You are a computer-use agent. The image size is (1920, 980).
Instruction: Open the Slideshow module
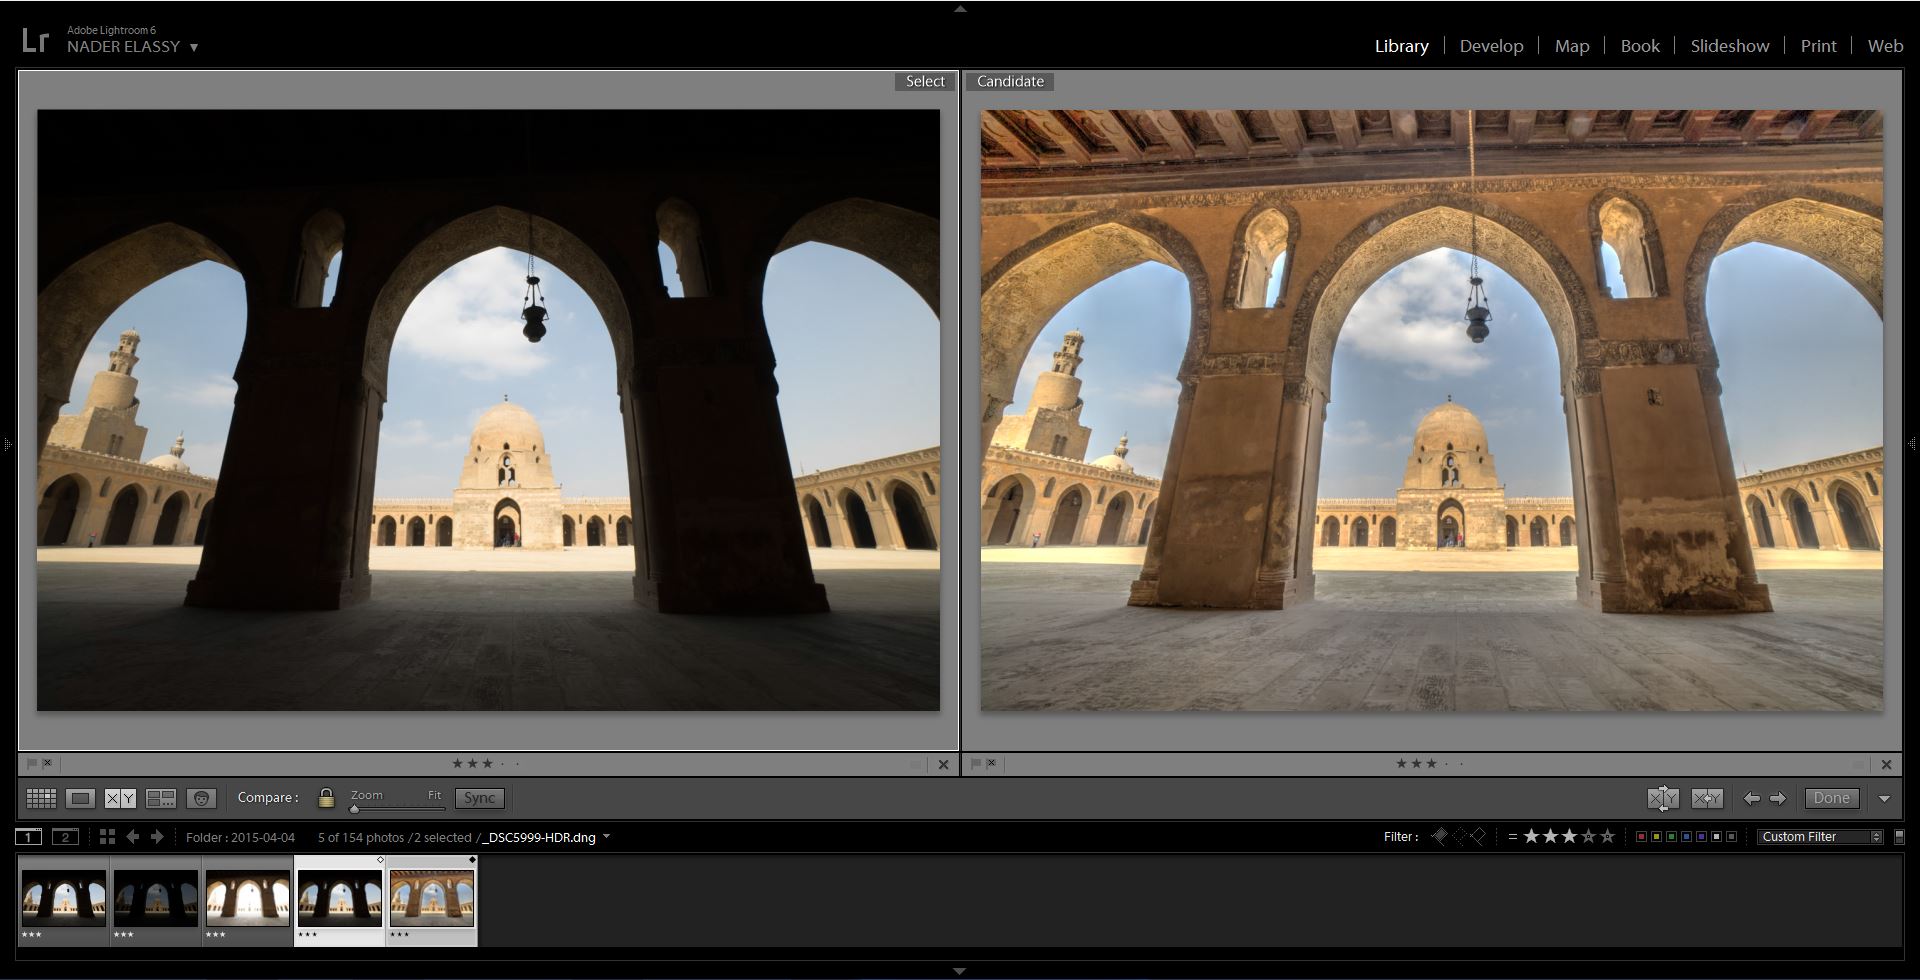[1729, 46]
